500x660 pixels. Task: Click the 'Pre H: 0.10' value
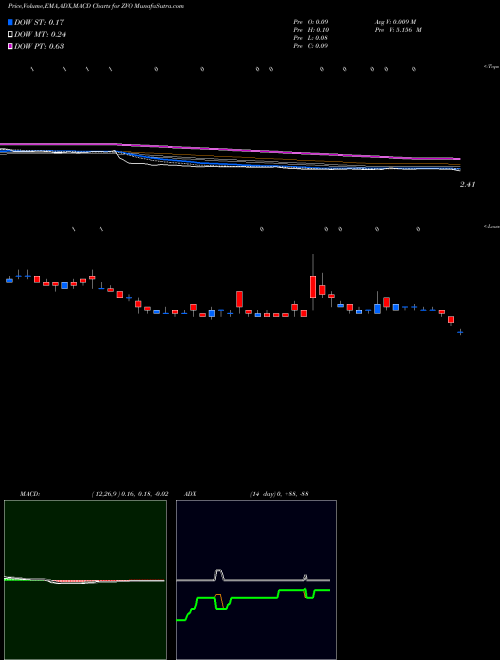(x=311, y=30)
